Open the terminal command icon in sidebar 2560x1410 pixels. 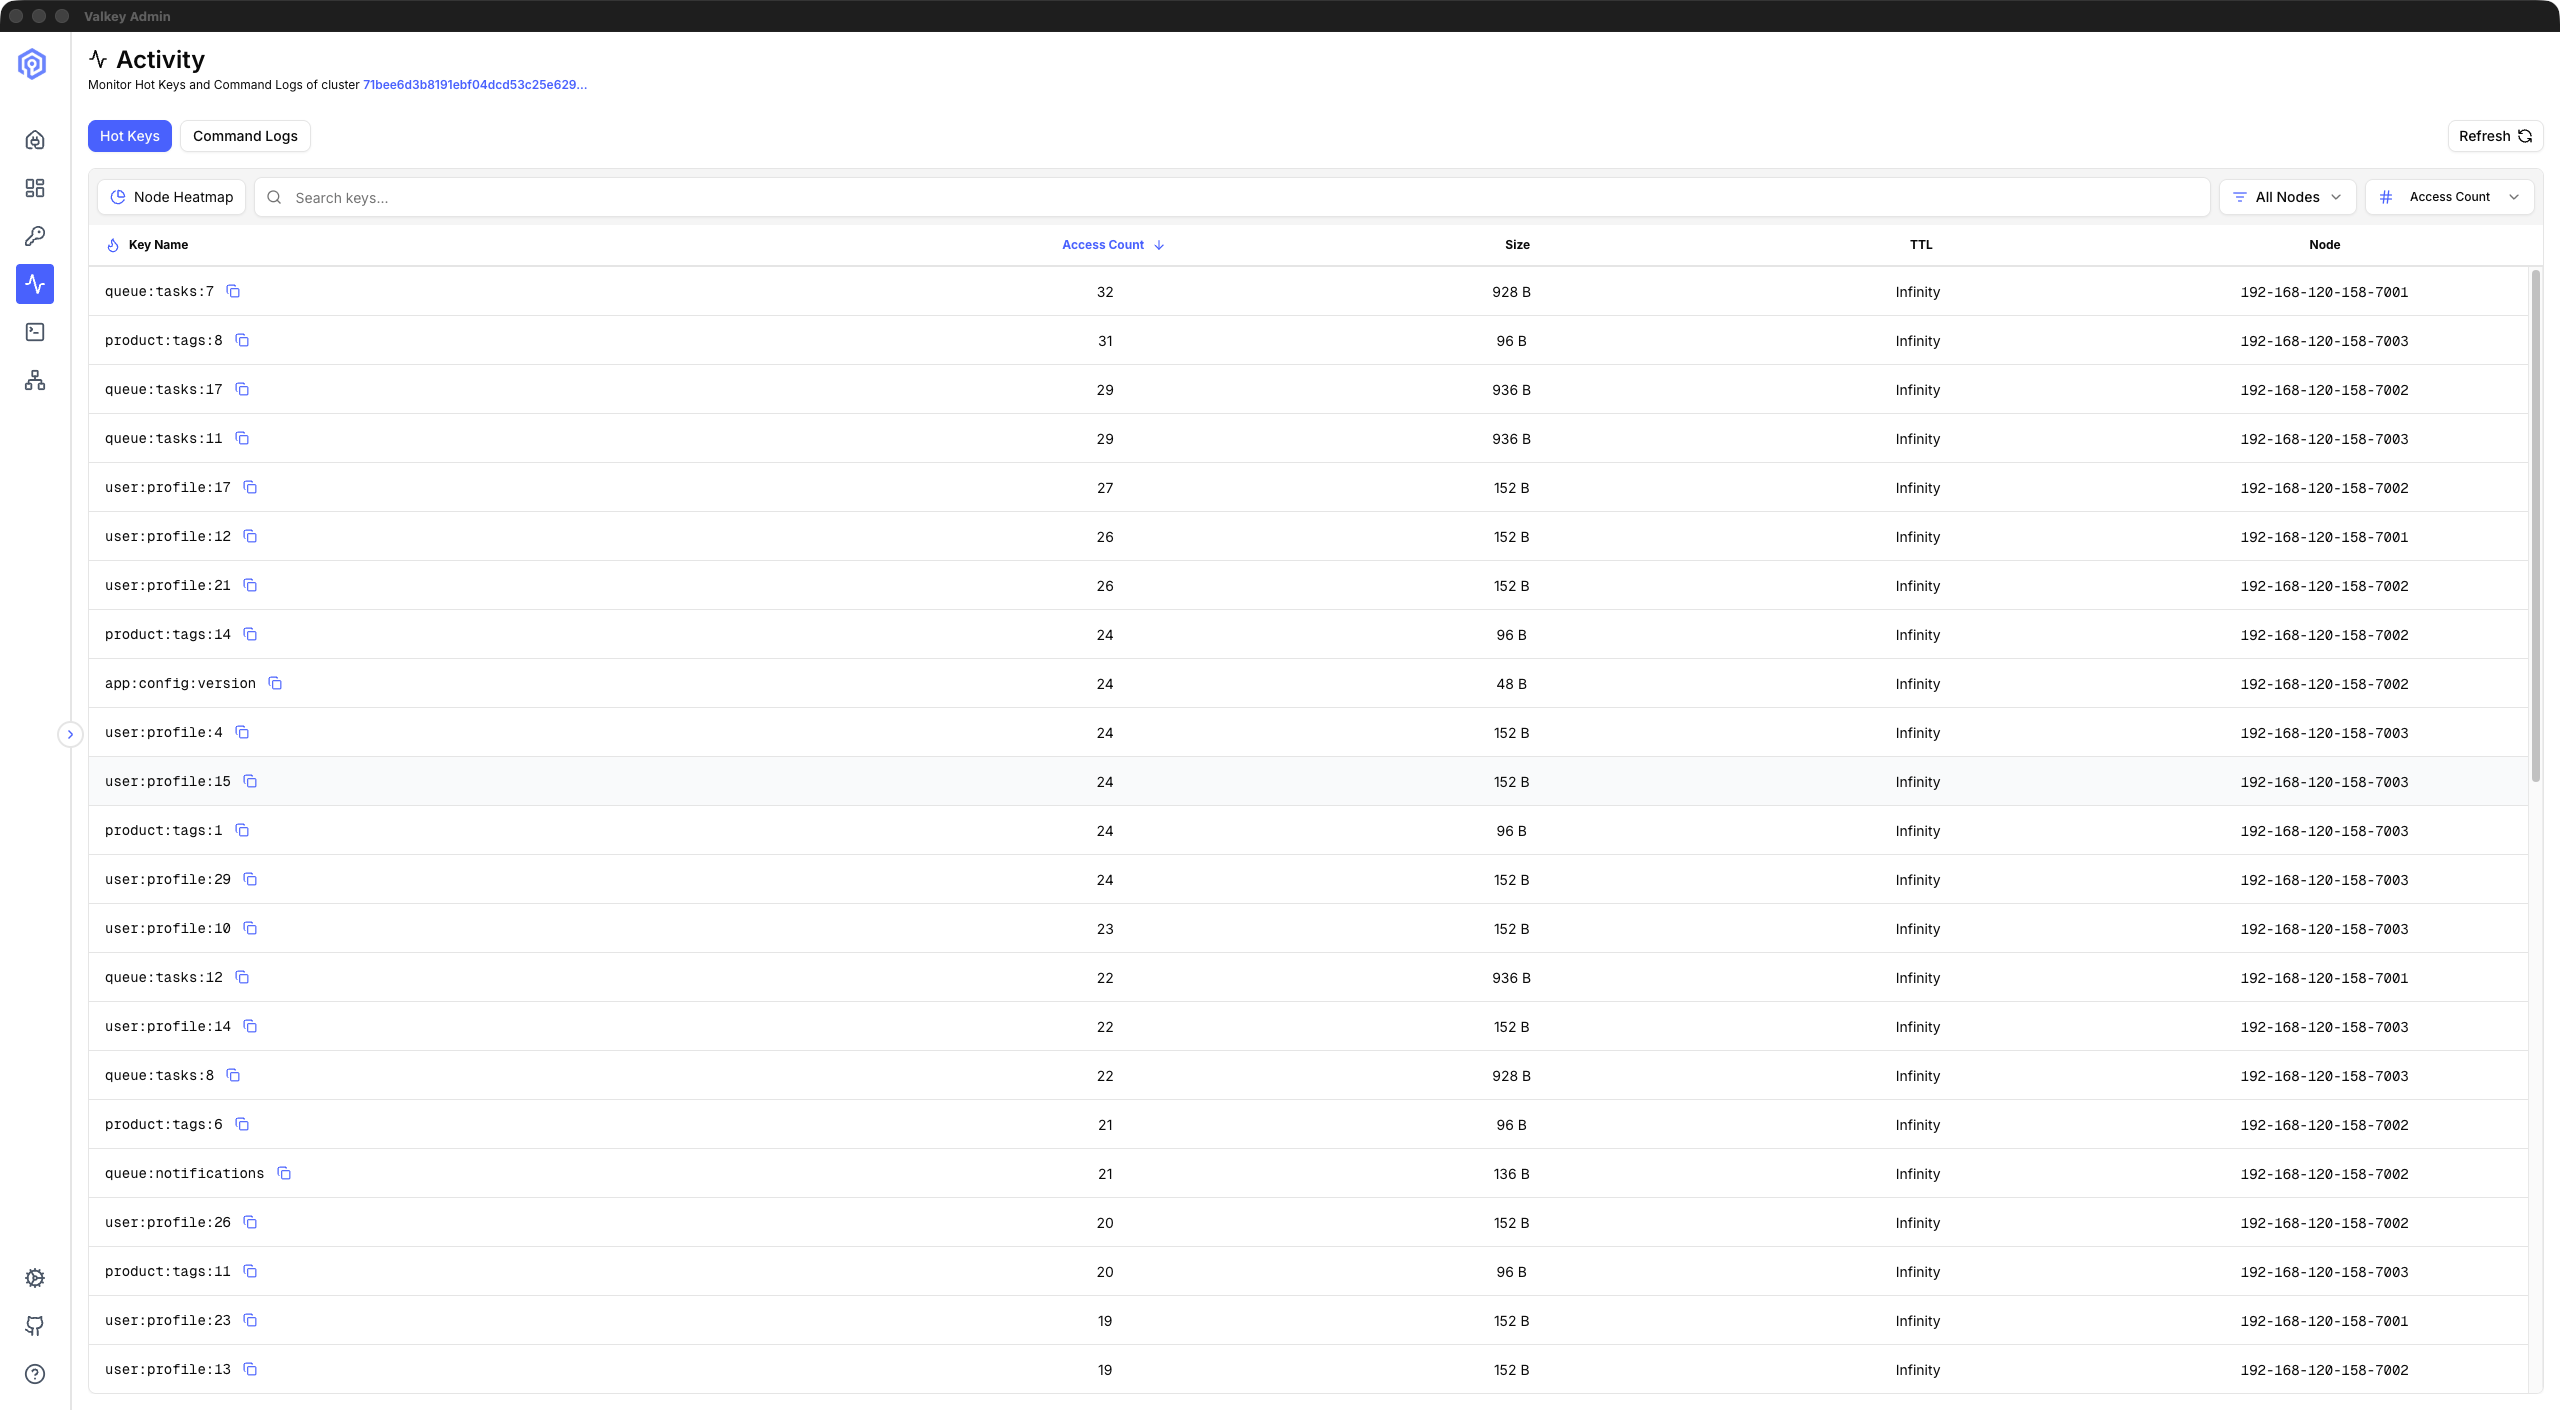[35, 332]
